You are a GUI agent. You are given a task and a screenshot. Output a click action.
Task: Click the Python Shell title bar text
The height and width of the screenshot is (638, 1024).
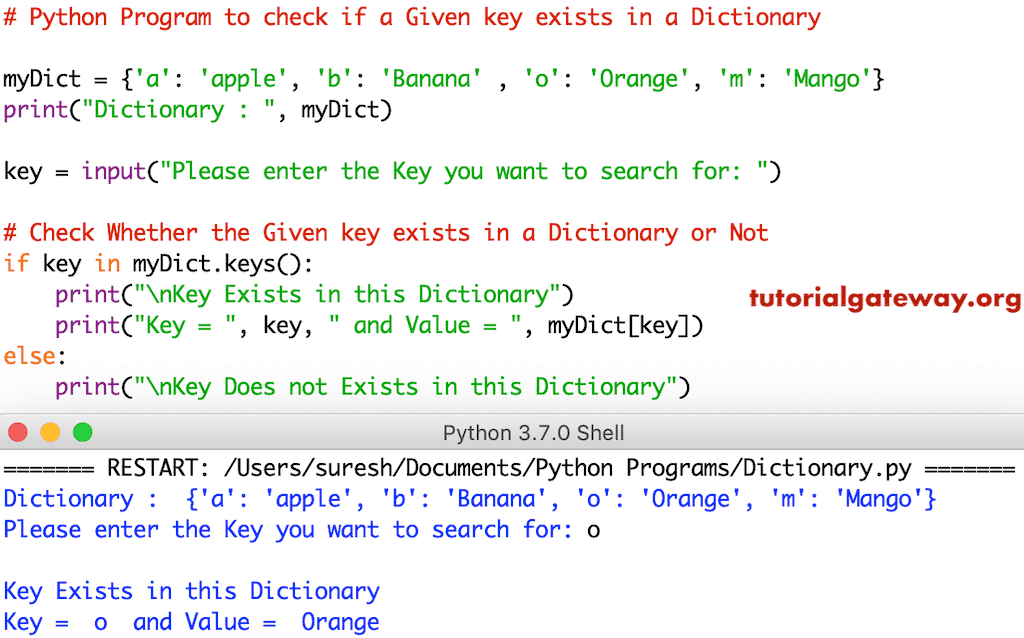(x=534, y=433)
